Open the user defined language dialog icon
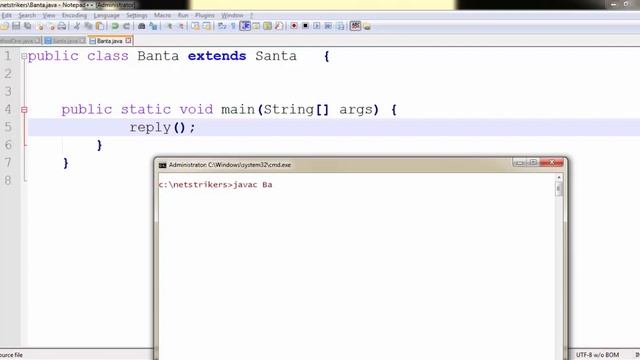640x360 pixels. click(256, 26)
